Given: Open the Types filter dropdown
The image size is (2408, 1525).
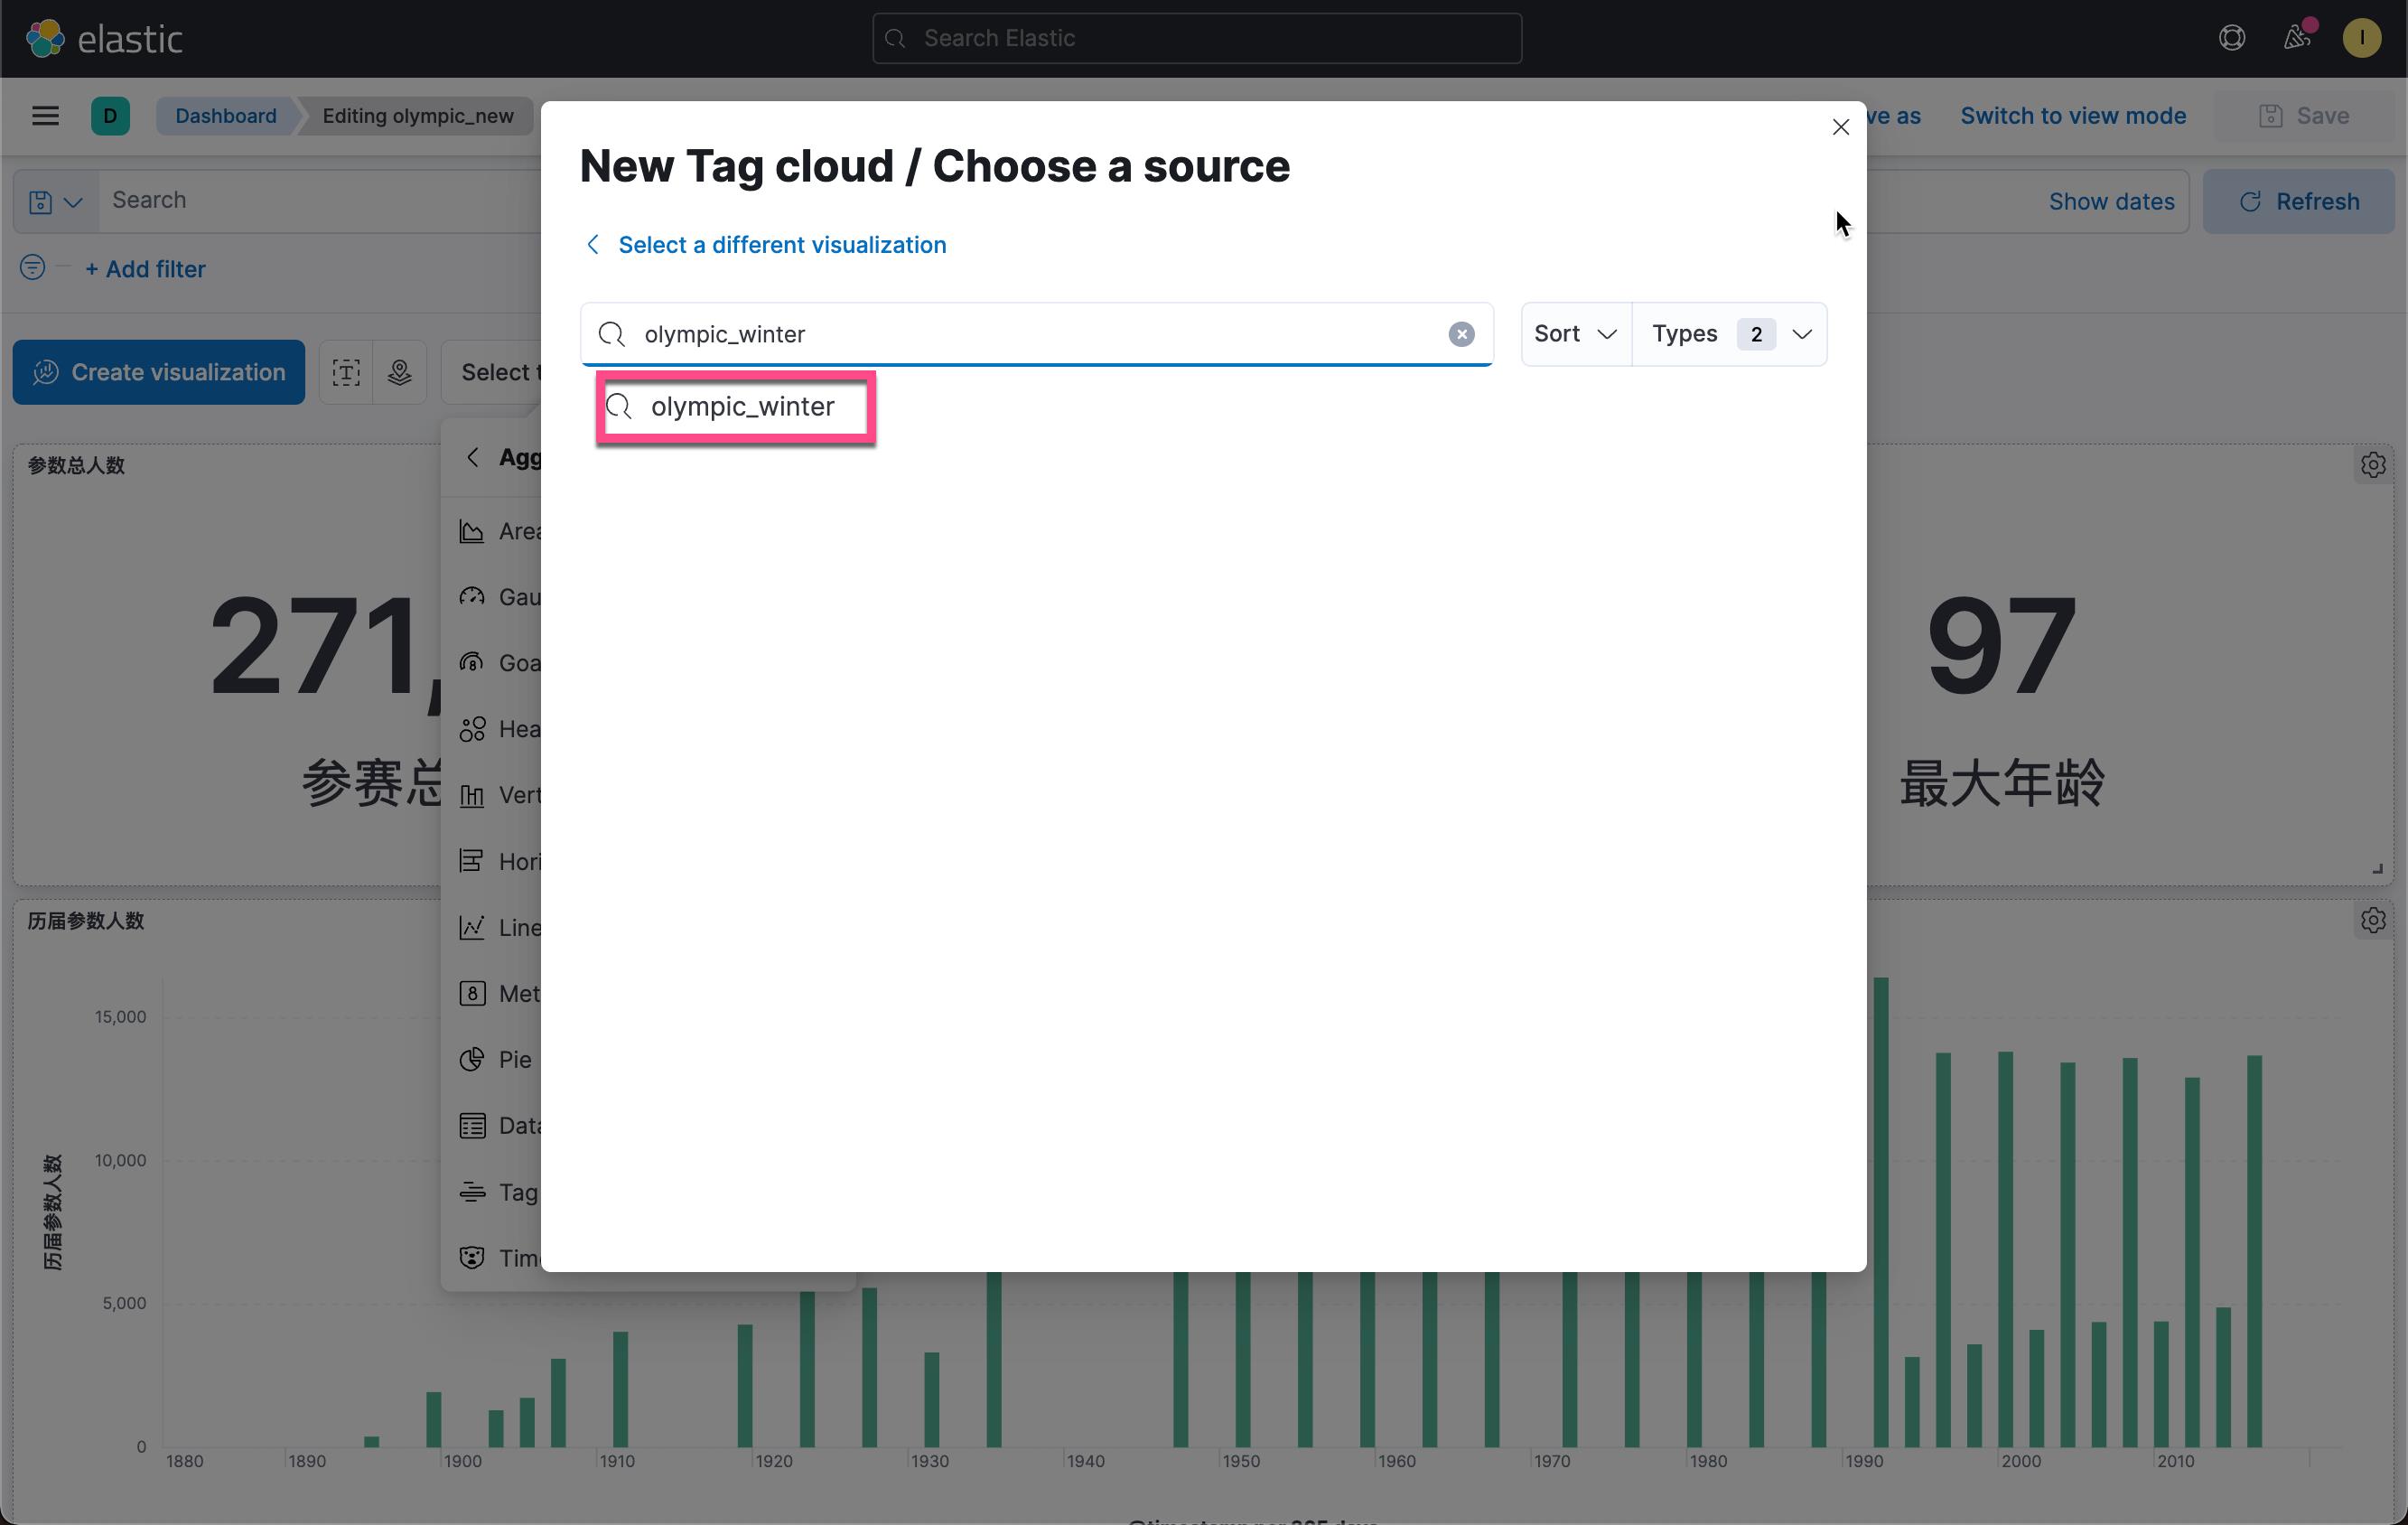Looking at the screenshot, I should (x=1730, y=334).
